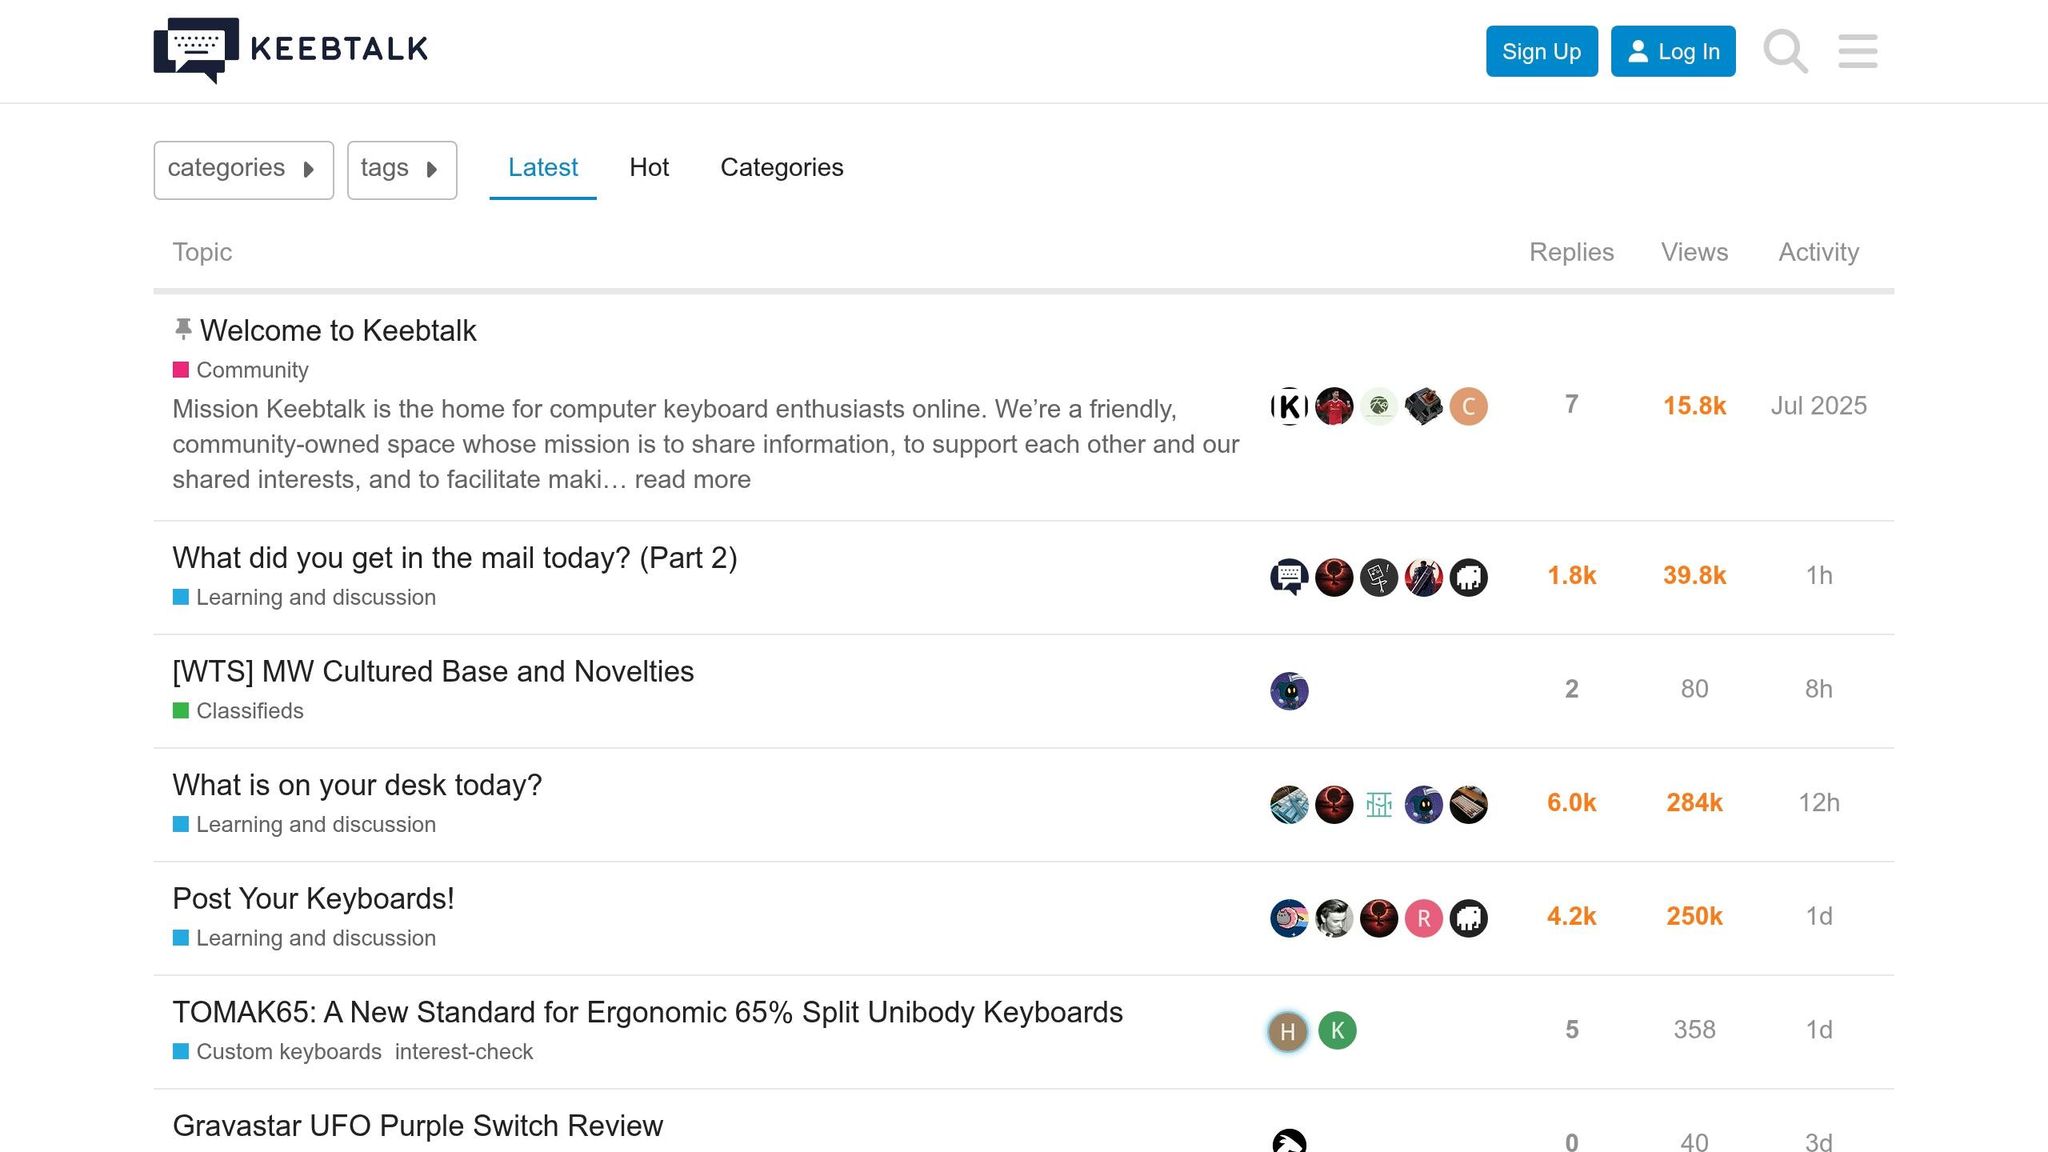
Task: Open the Welcome to Keebtalk topic
Action: coord(338,330)
